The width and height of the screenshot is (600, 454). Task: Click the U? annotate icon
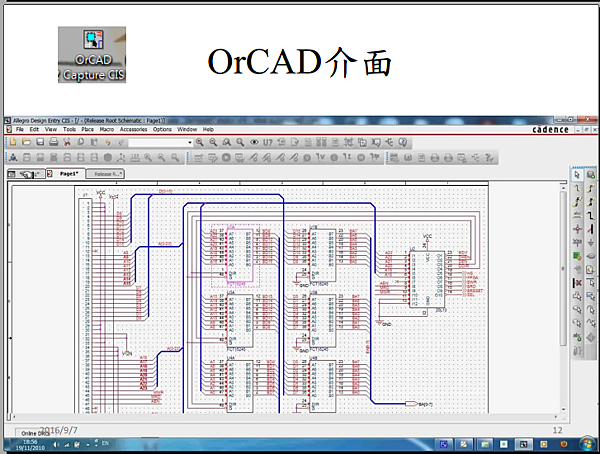267,142
